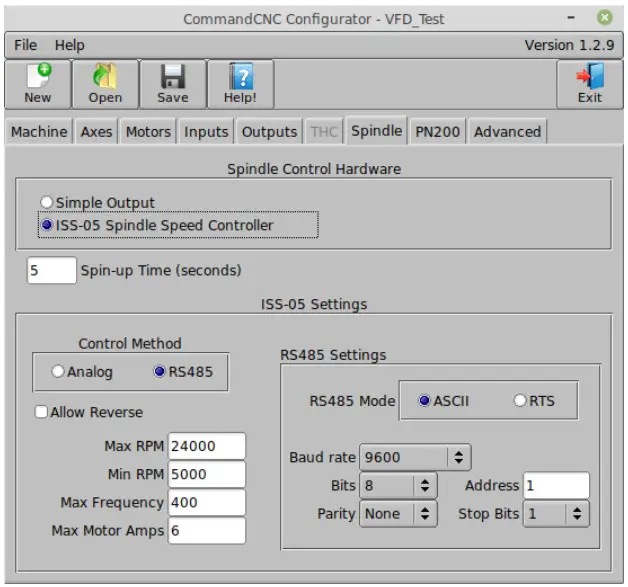Switch to the Advanced tab
628x587 pixels.
(507, 132)
